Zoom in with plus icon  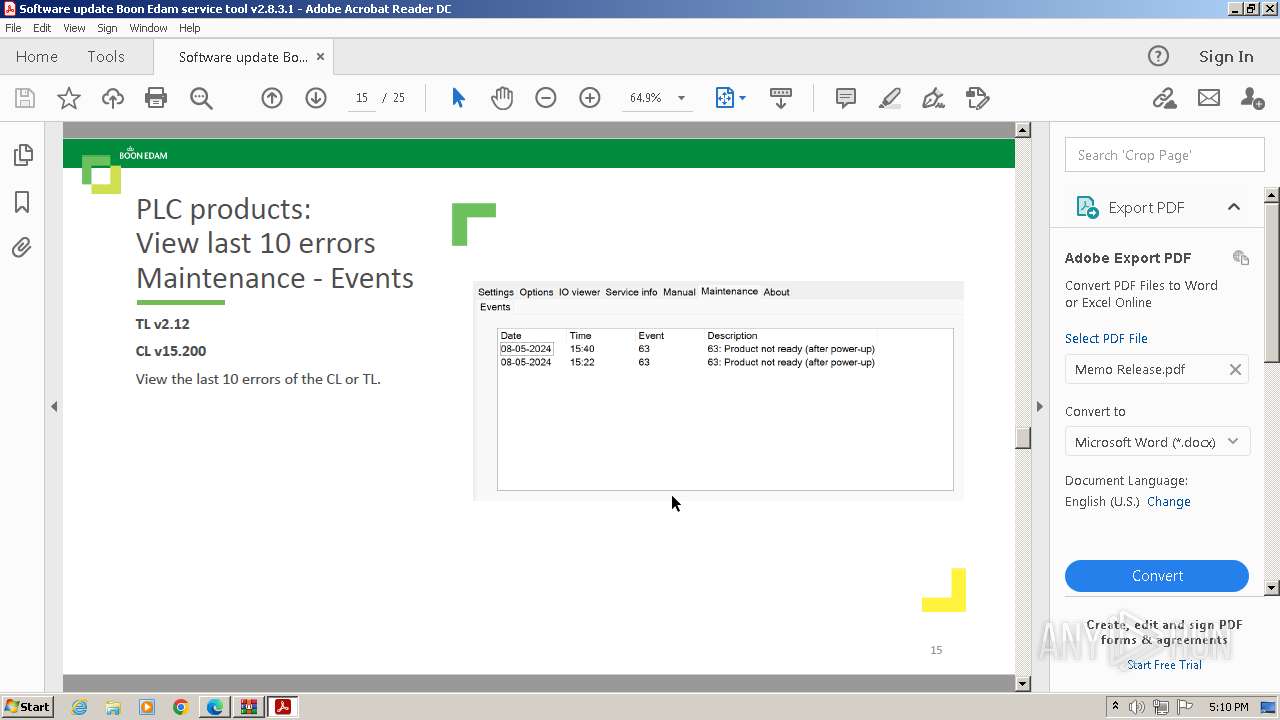590,98
